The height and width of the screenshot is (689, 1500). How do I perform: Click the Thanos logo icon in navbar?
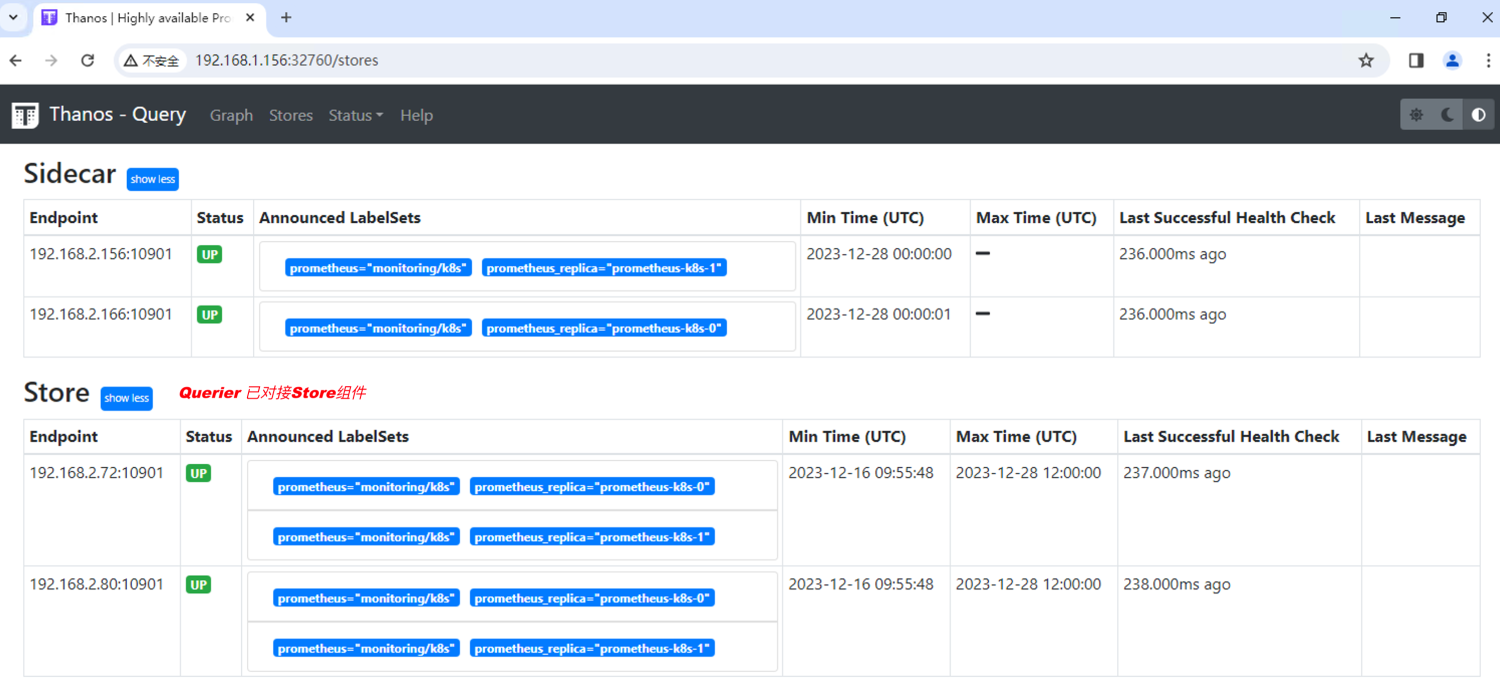point(25,115)
